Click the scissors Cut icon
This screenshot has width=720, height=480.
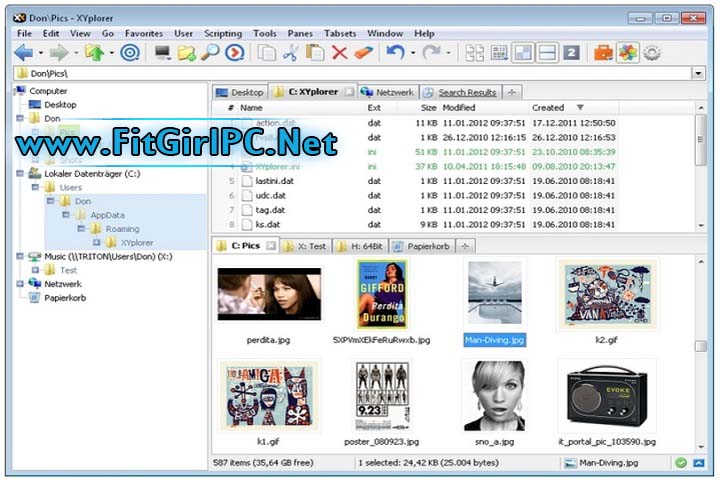tap(291, 53)
